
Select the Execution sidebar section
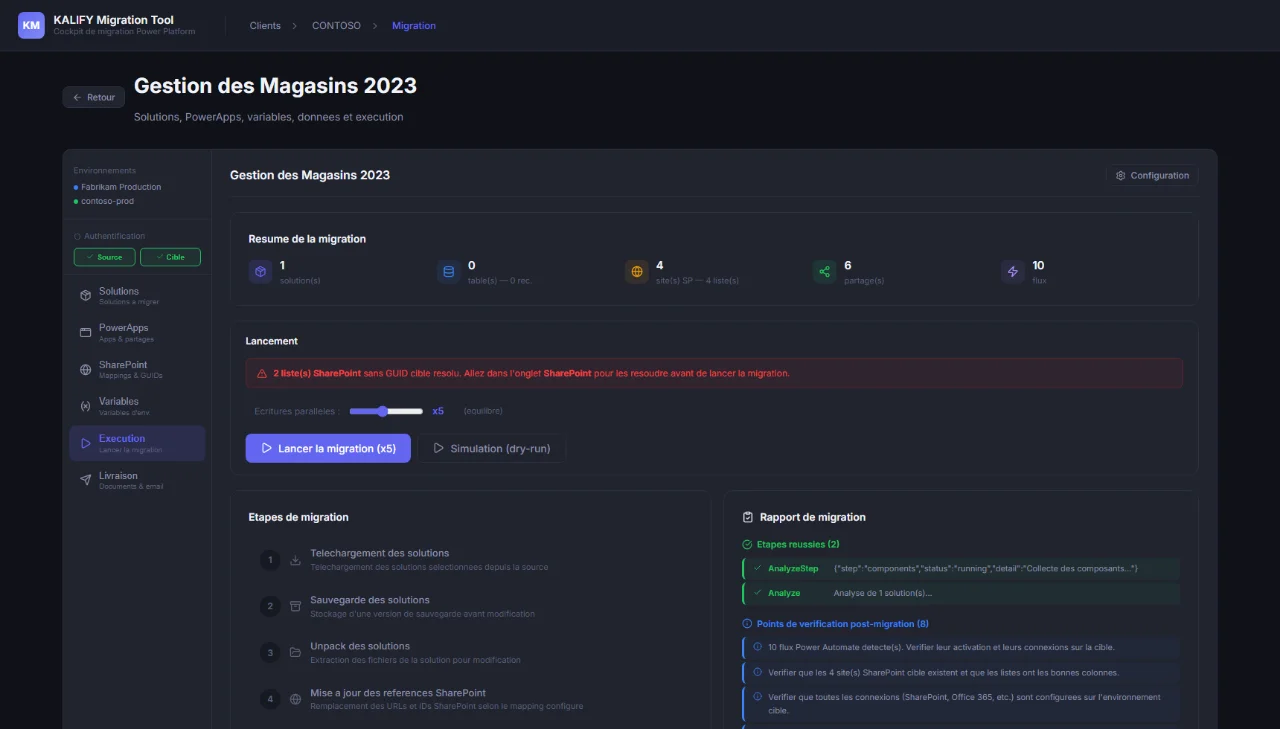(x=137, y=443)
